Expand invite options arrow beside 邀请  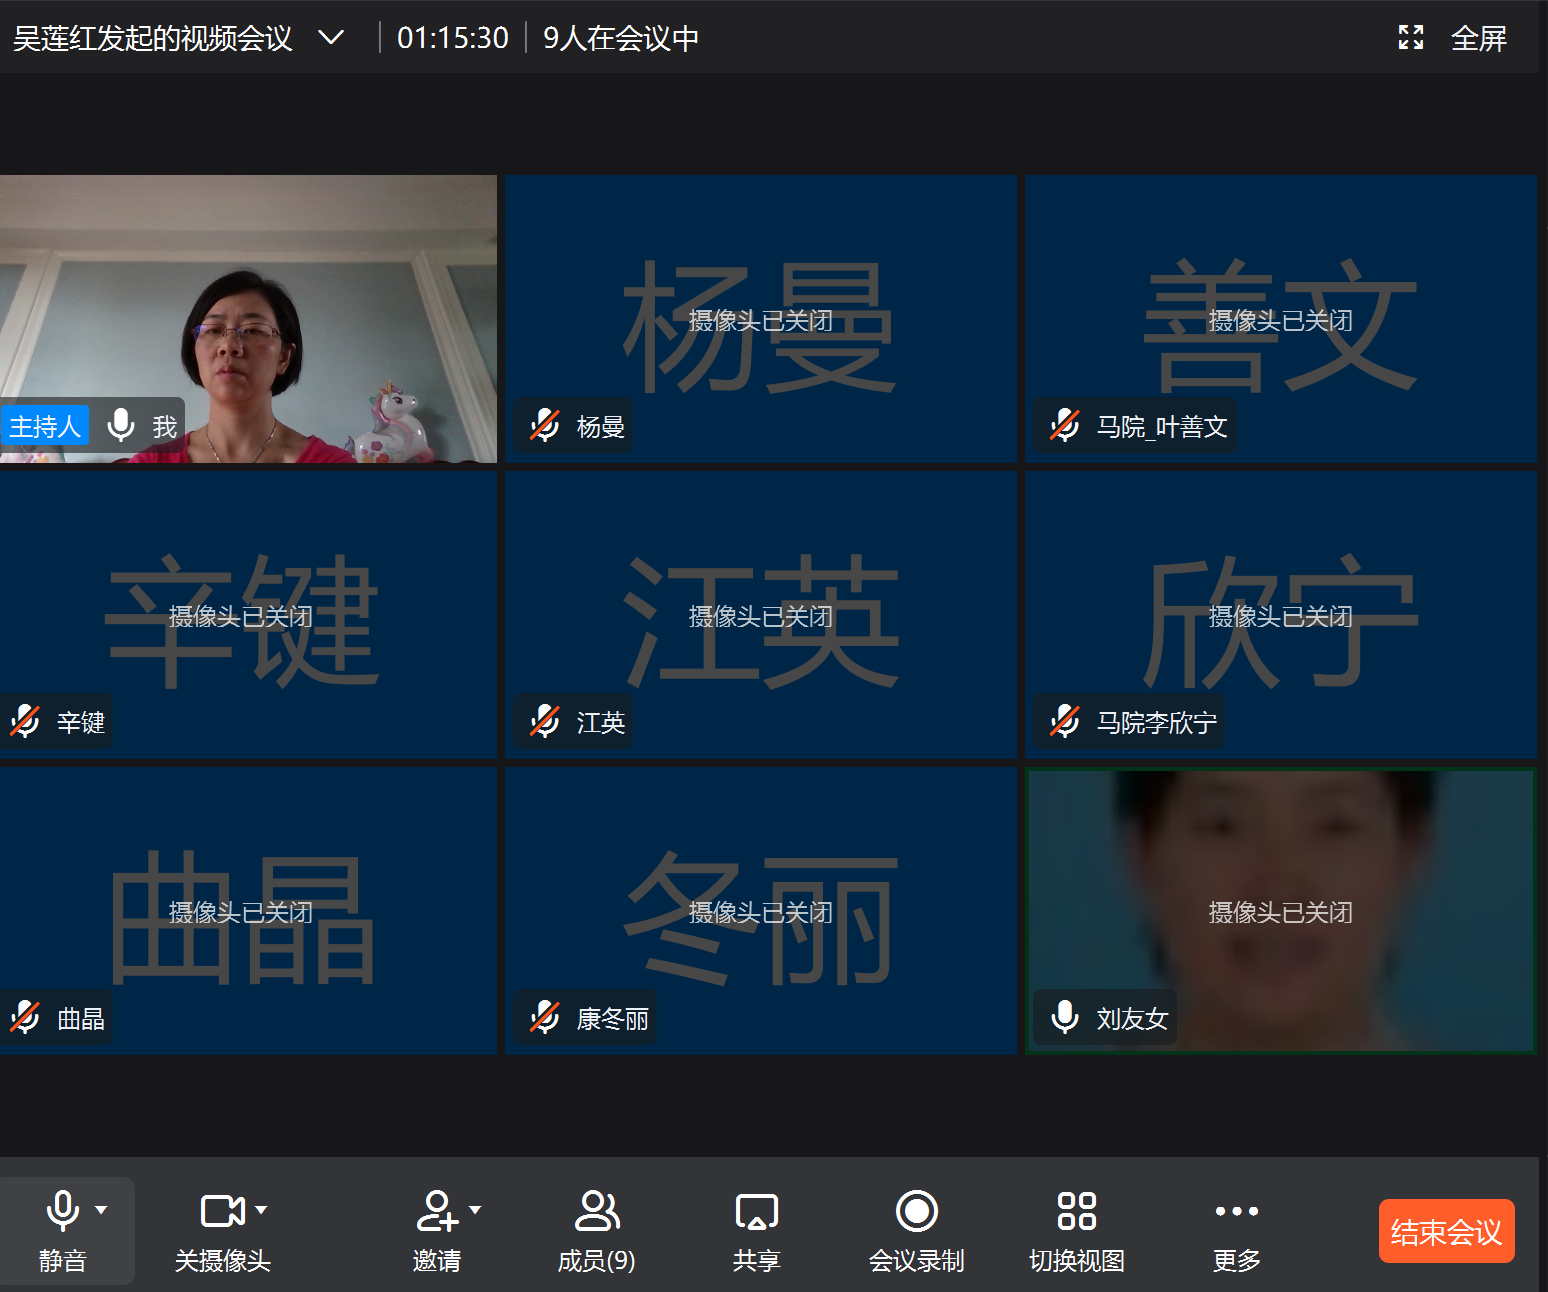475,1210
